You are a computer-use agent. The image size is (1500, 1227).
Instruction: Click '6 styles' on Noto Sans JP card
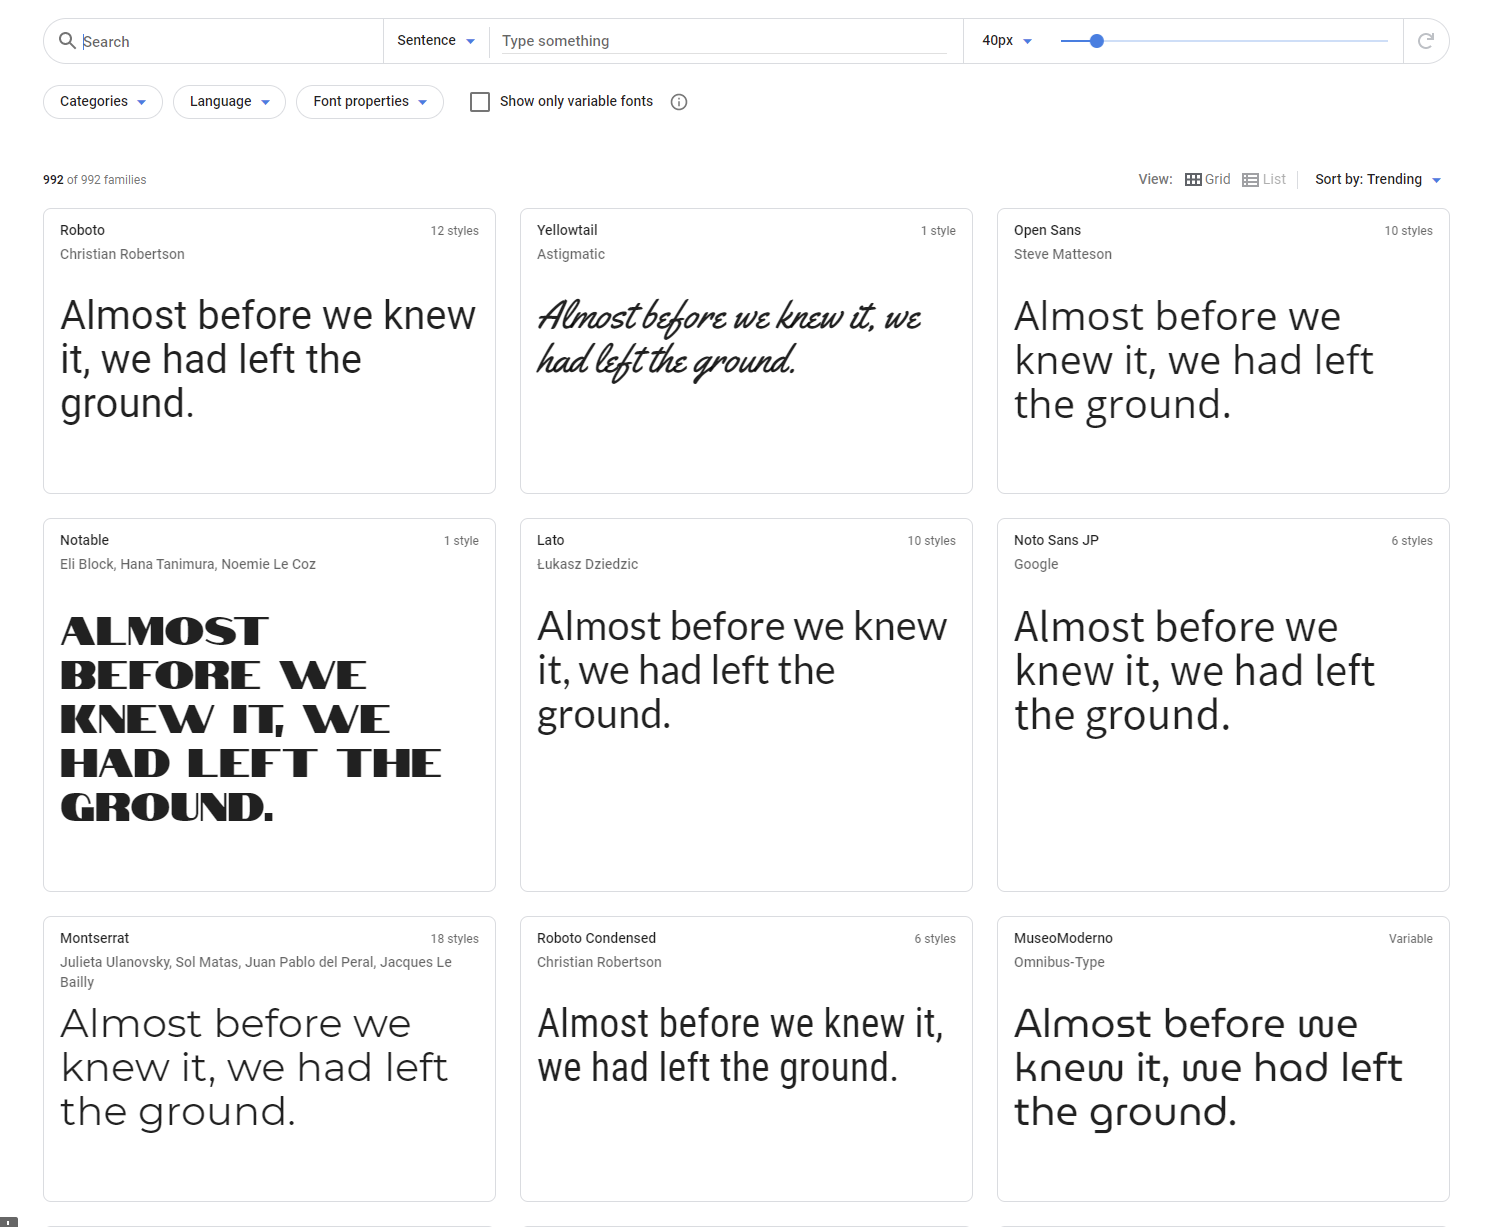click(1412, 541)
